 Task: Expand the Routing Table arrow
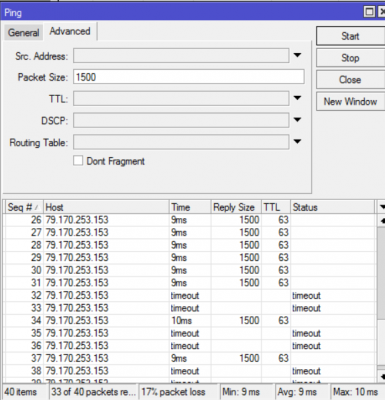click(297, 142)
